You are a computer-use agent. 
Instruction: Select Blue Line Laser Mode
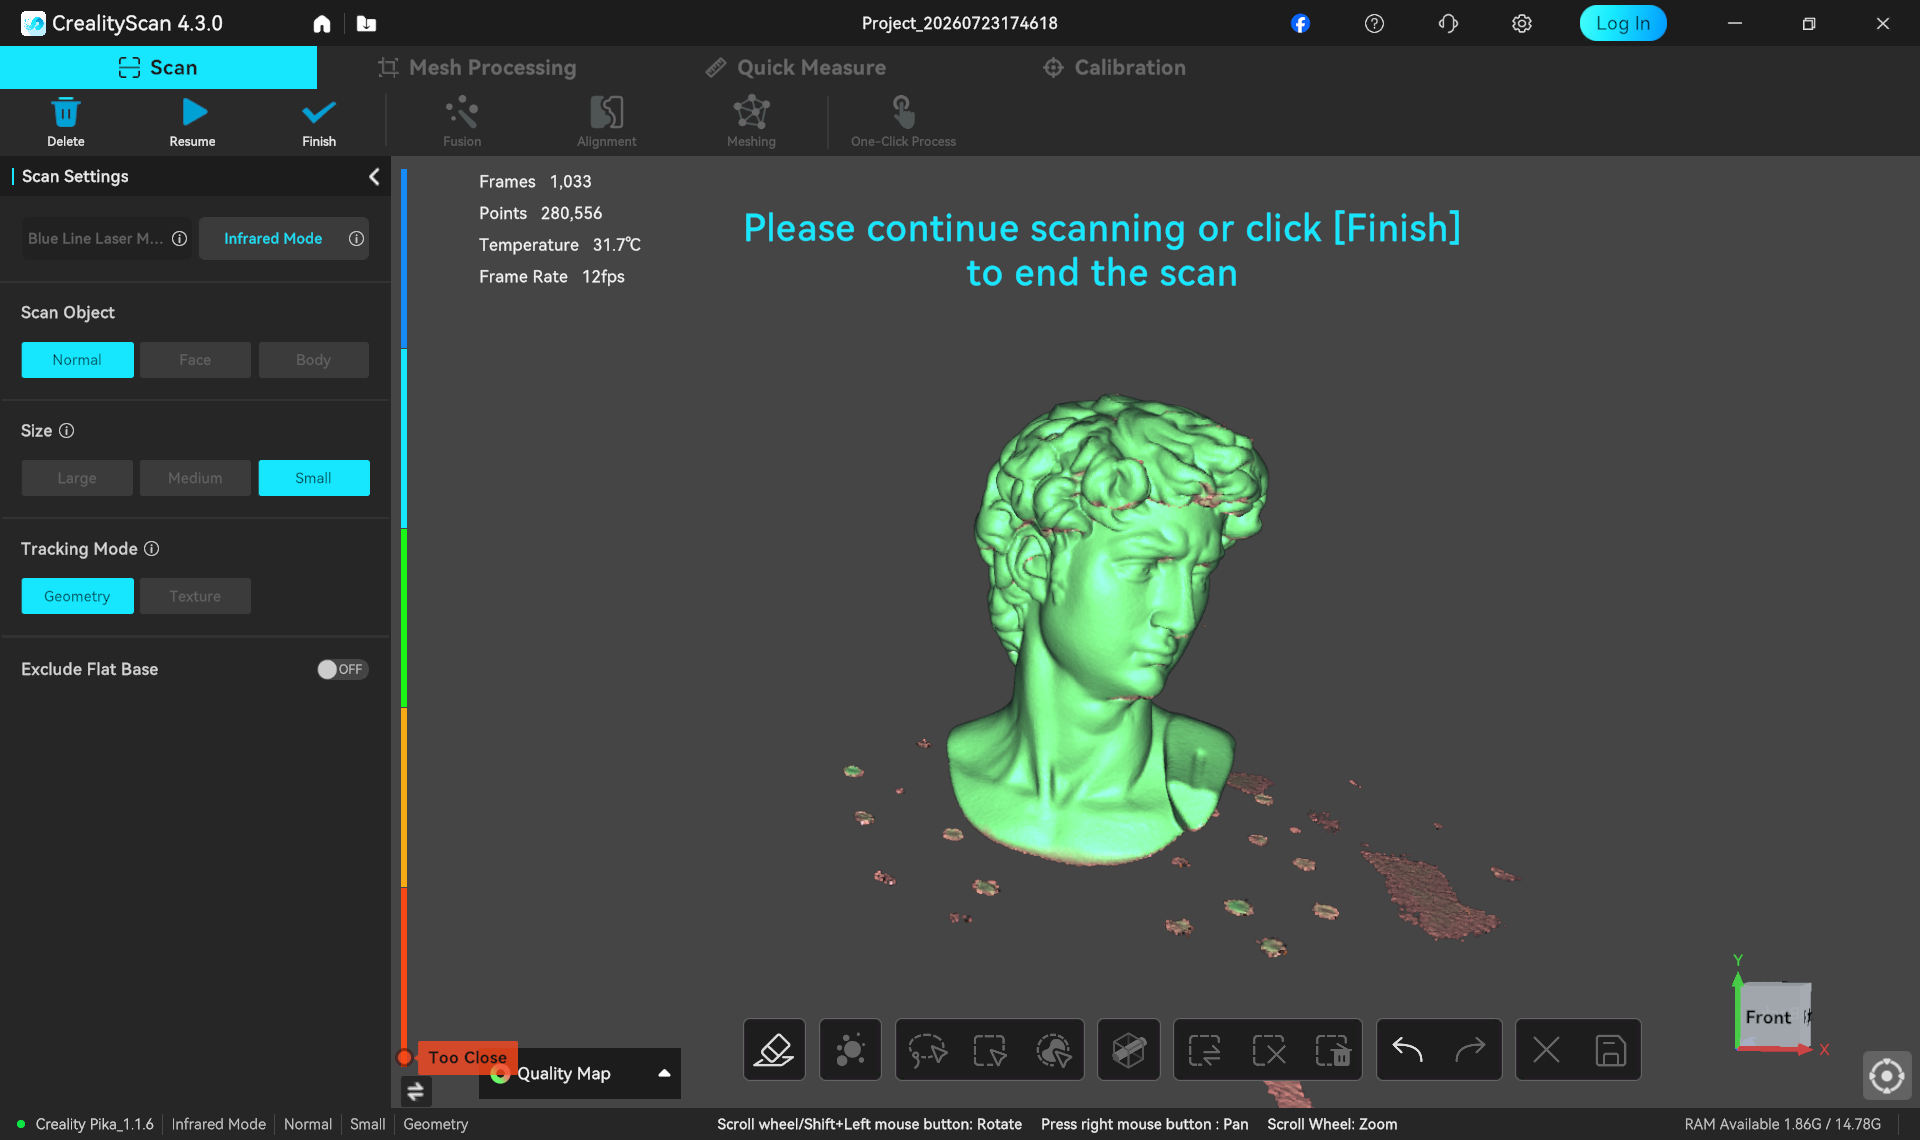tap(107, 239)
